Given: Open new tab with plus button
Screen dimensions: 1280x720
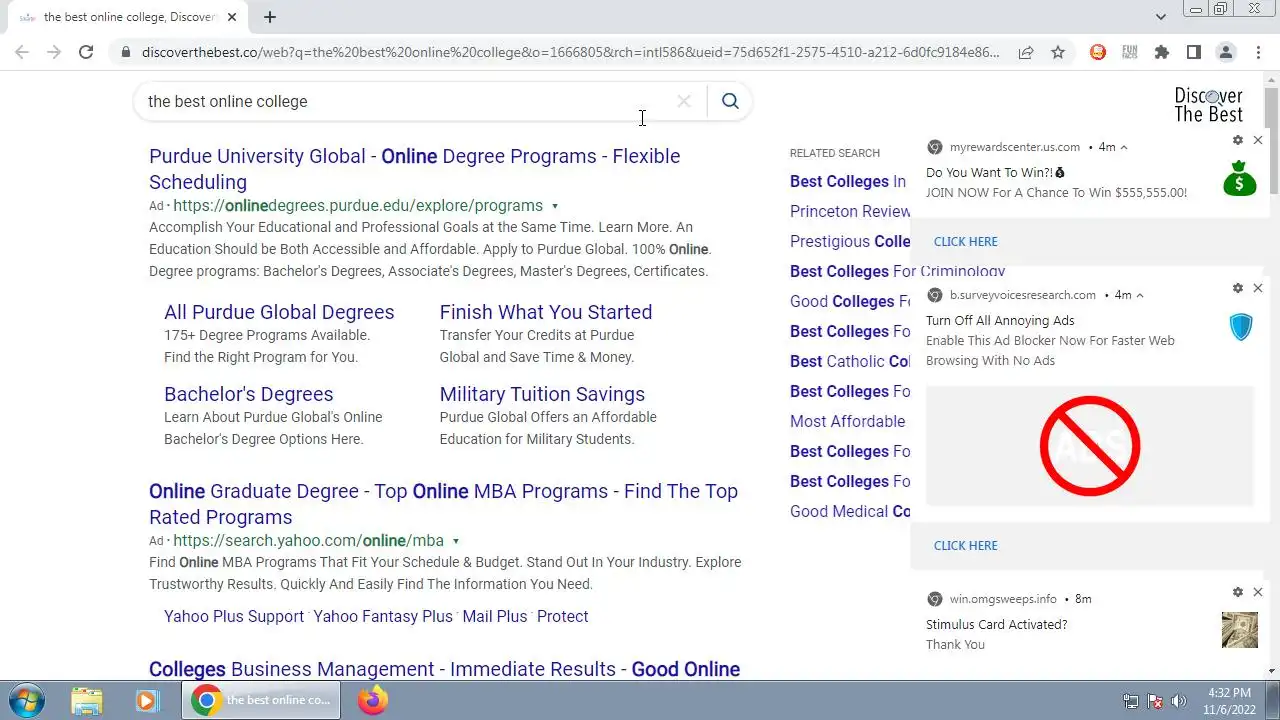Looking at the screenshot, I should click(x=270, y=17).
